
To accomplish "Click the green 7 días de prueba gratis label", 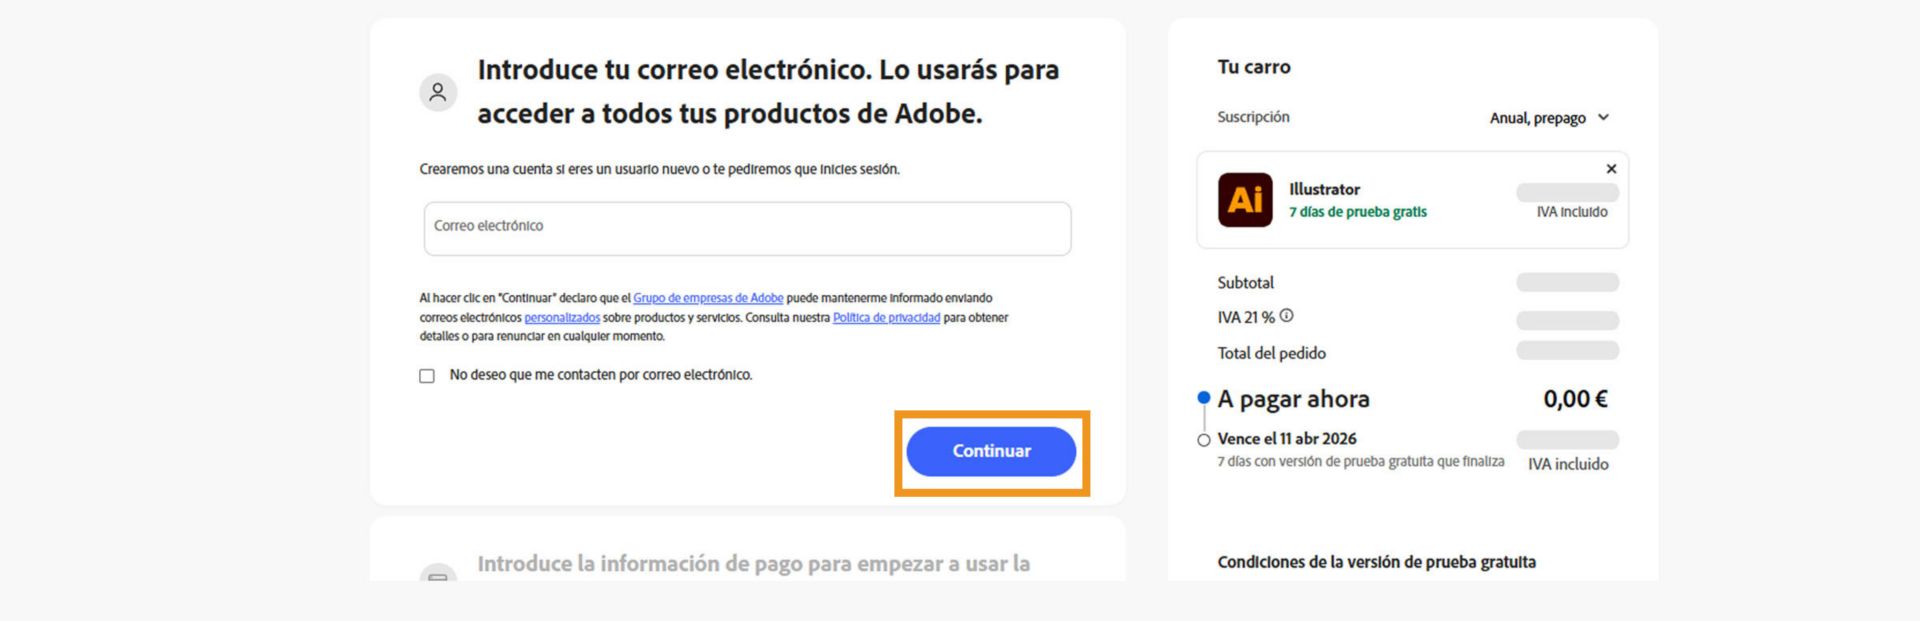I will tap(1359, 212).
